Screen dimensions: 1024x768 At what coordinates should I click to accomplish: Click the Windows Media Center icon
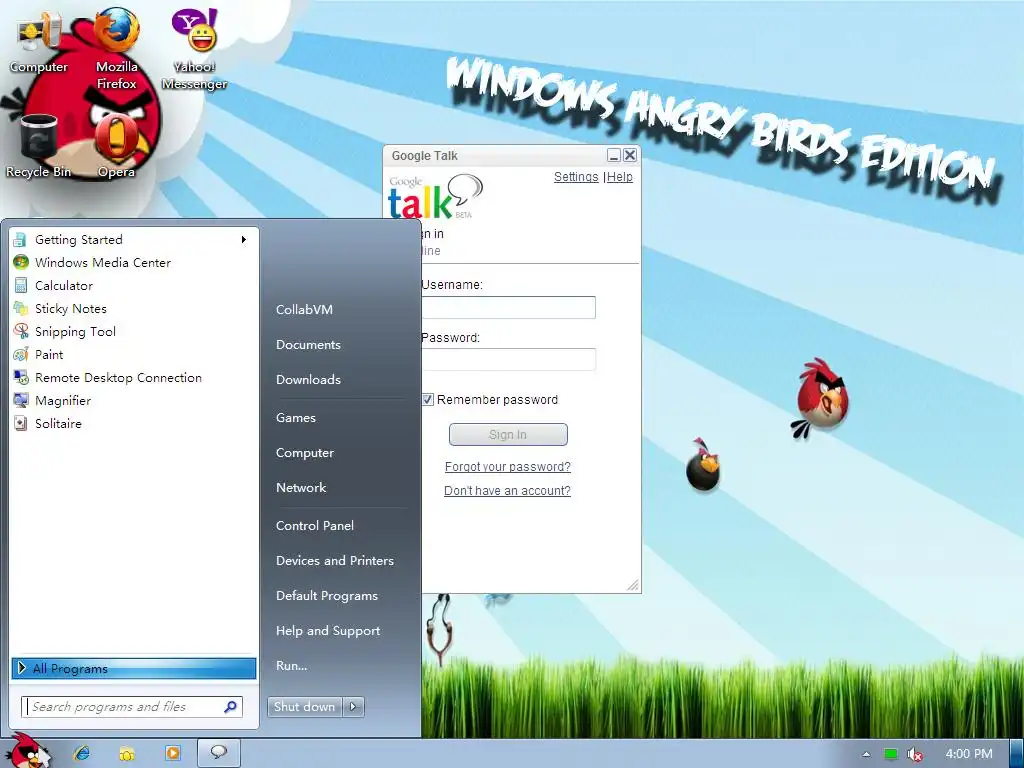click(x=21, y=263)
